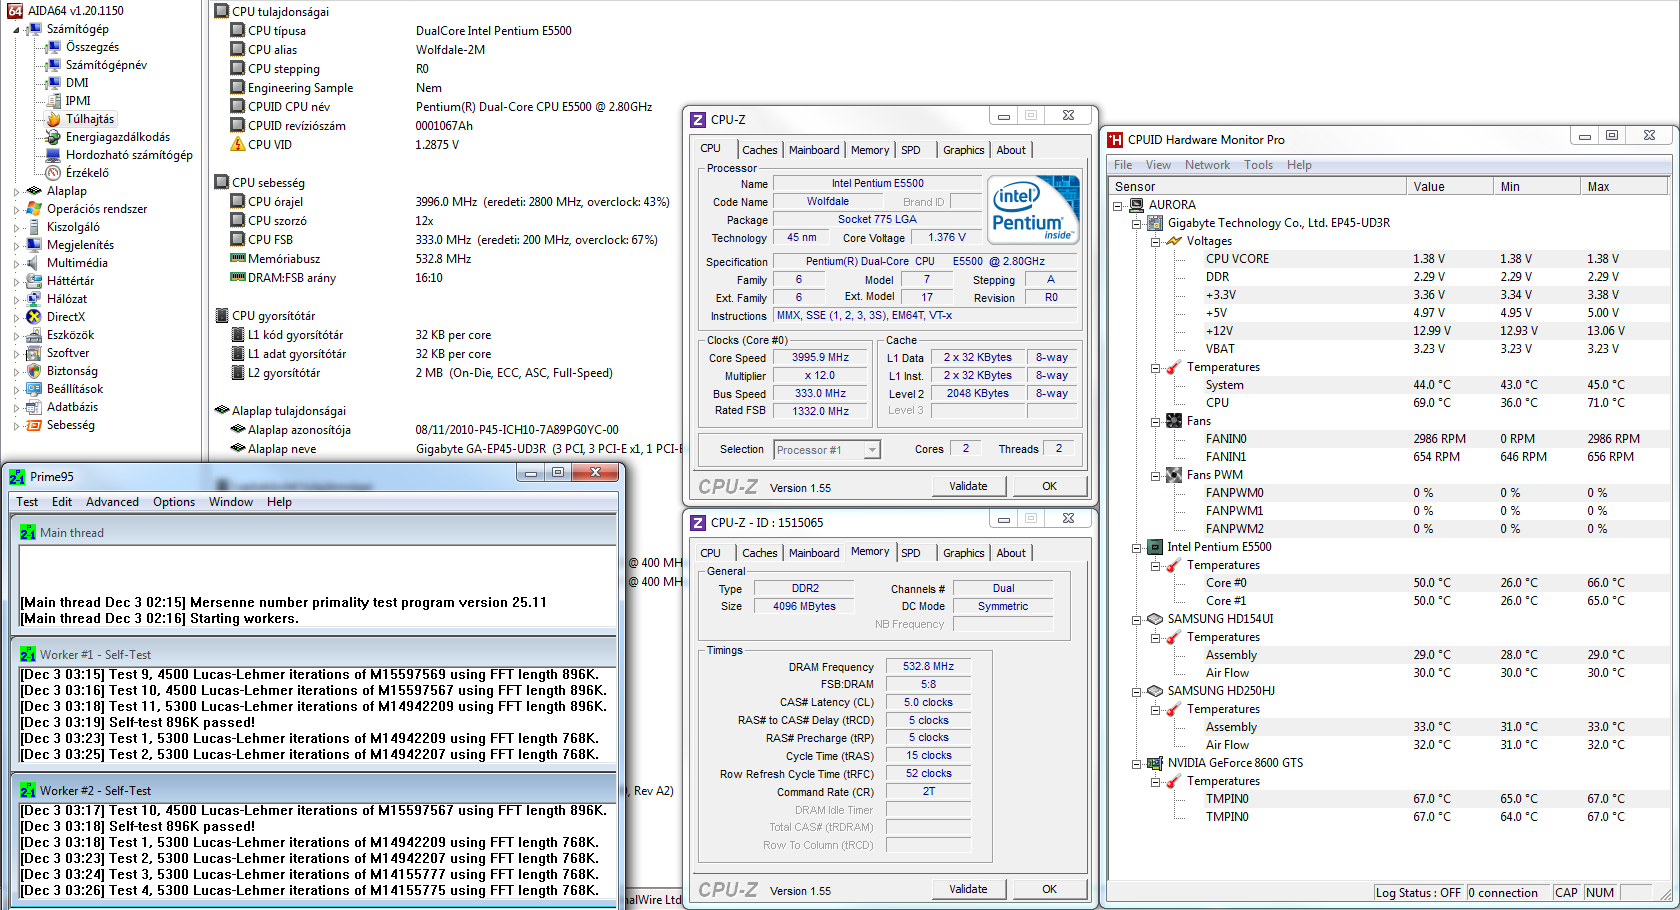Click the Adatbázis database icon
Screen dimensions: 1680x910
pyautogui.click(x=34, y=407)
